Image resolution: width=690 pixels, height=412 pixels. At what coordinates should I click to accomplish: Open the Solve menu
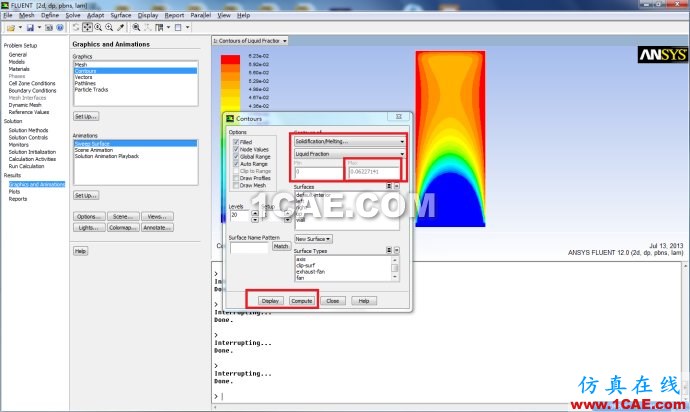(73, 15)
